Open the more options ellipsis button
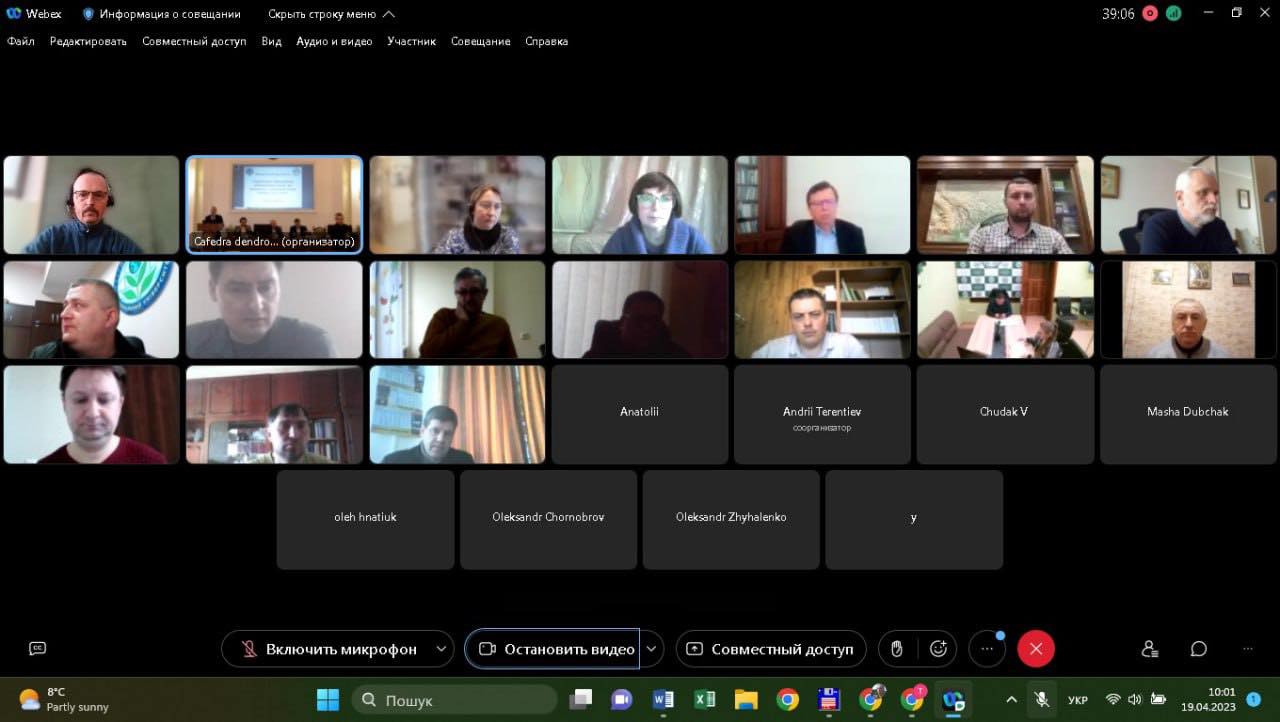This screenshot has height=722, width=1280. click(987, 649)
